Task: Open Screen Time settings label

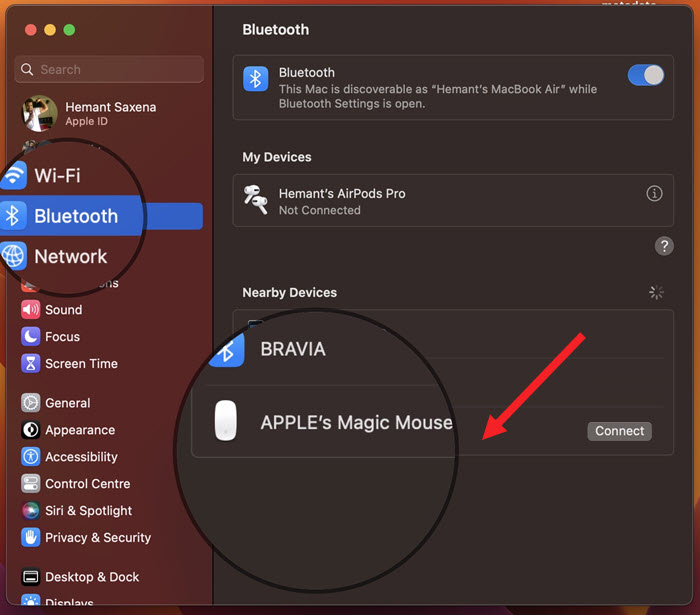Action: [82, 364]
